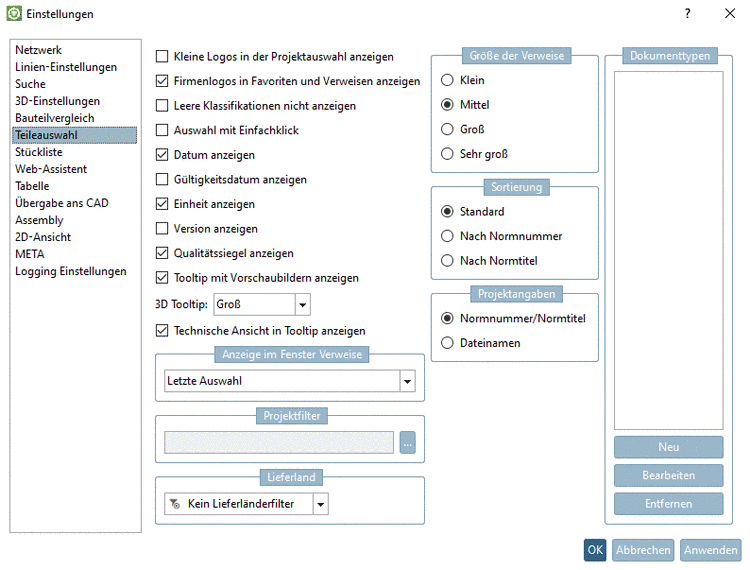Open the Netzwerk settings category

[38, 50]
